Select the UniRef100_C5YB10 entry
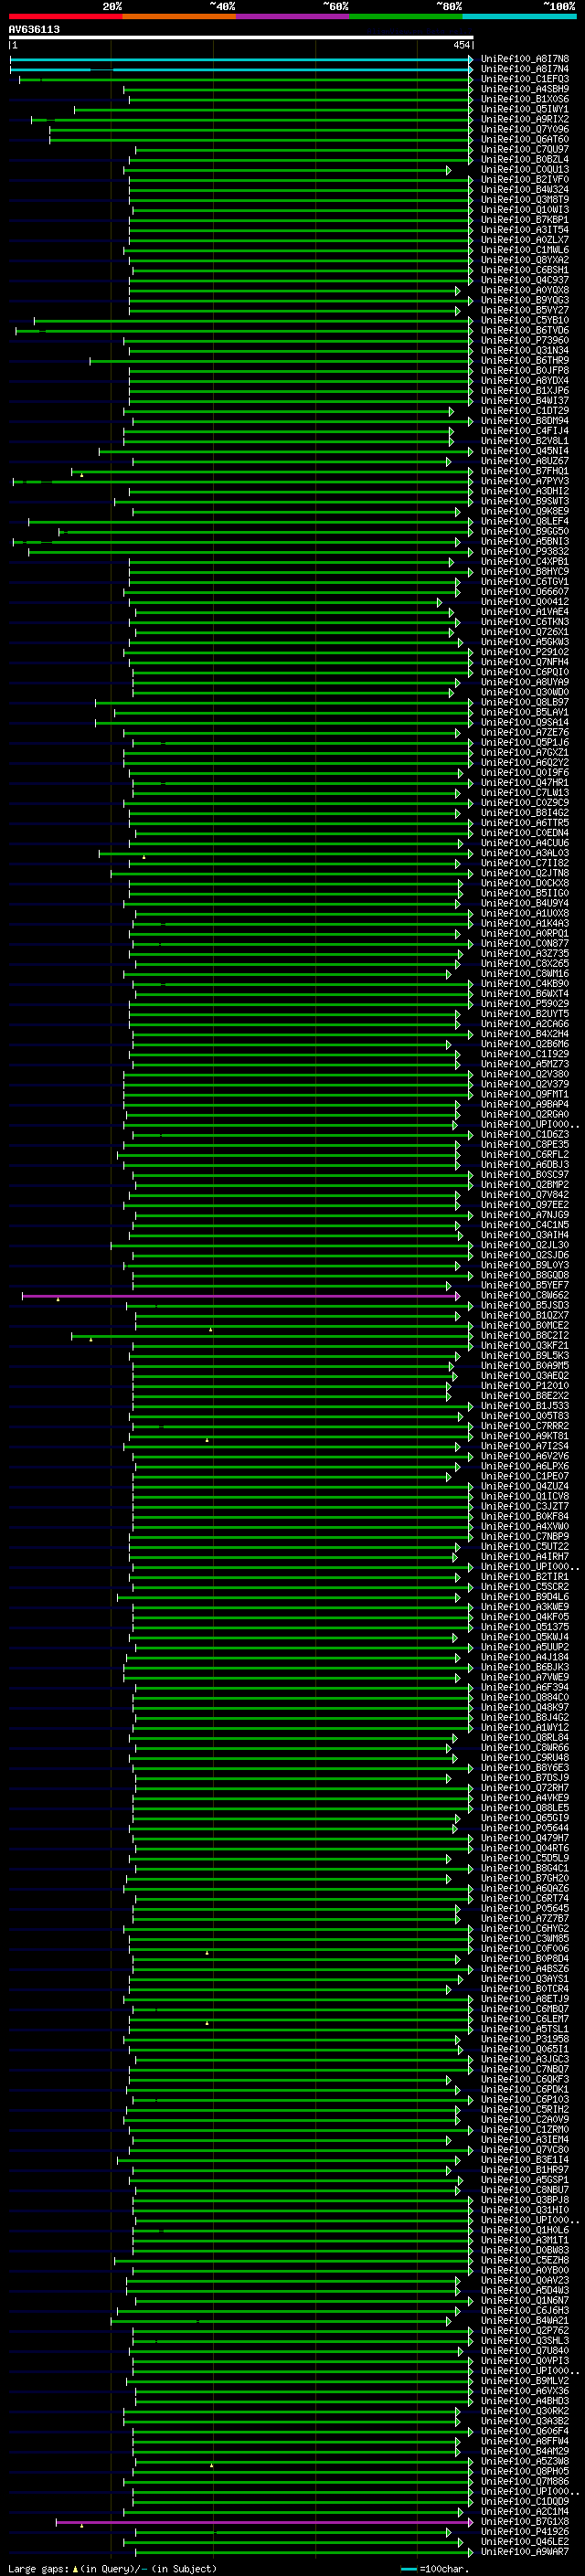 pyautogui.click(x=525, y=320)
